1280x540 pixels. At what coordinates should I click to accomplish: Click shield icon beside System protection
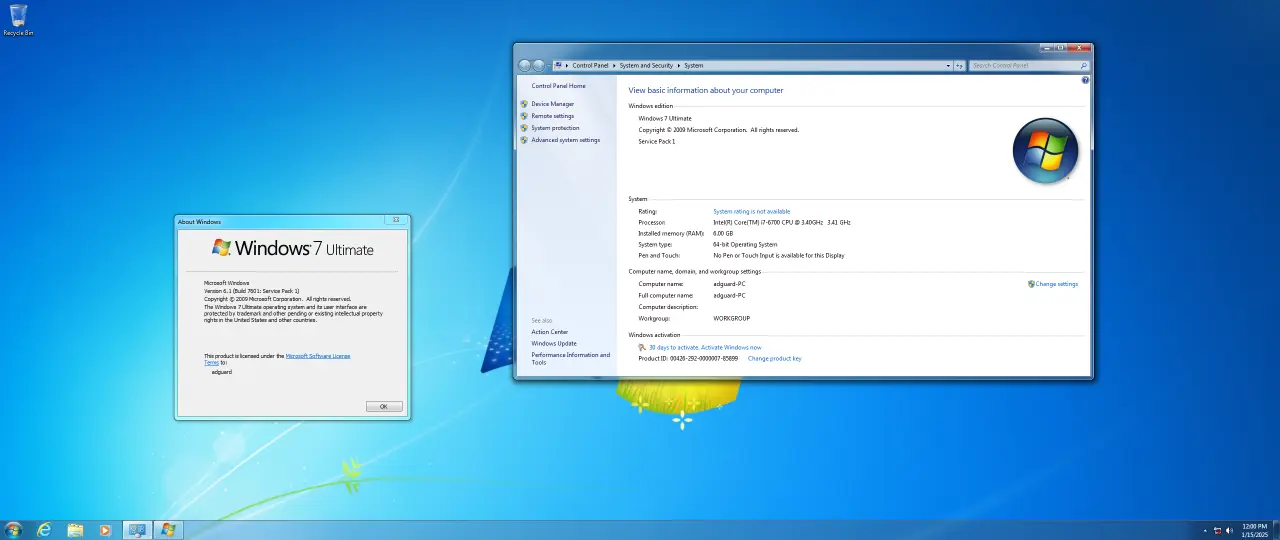pos(523,128)
